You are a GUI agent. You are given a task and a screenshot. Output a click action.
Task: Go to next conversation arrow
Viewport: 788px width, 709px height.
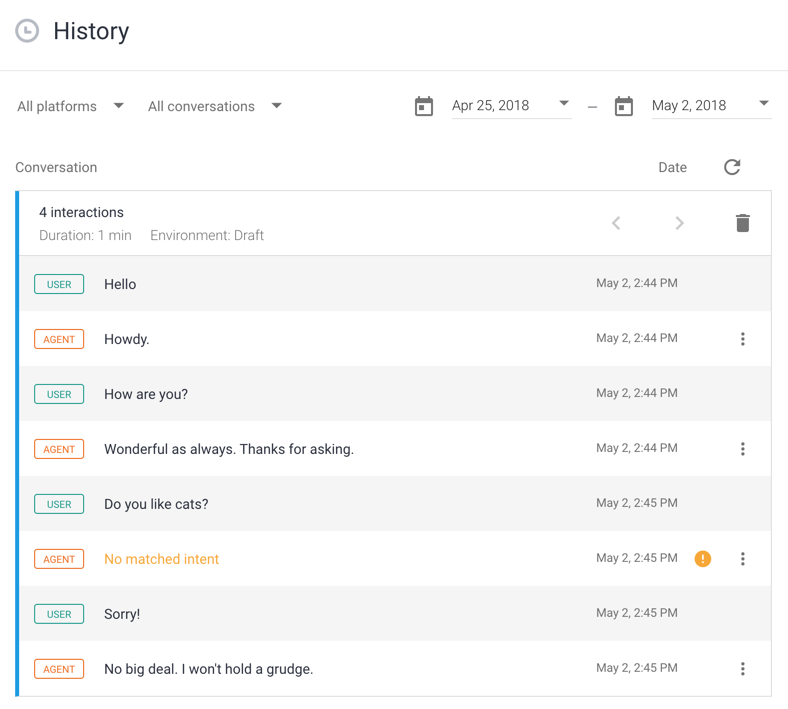pos(679,223)
